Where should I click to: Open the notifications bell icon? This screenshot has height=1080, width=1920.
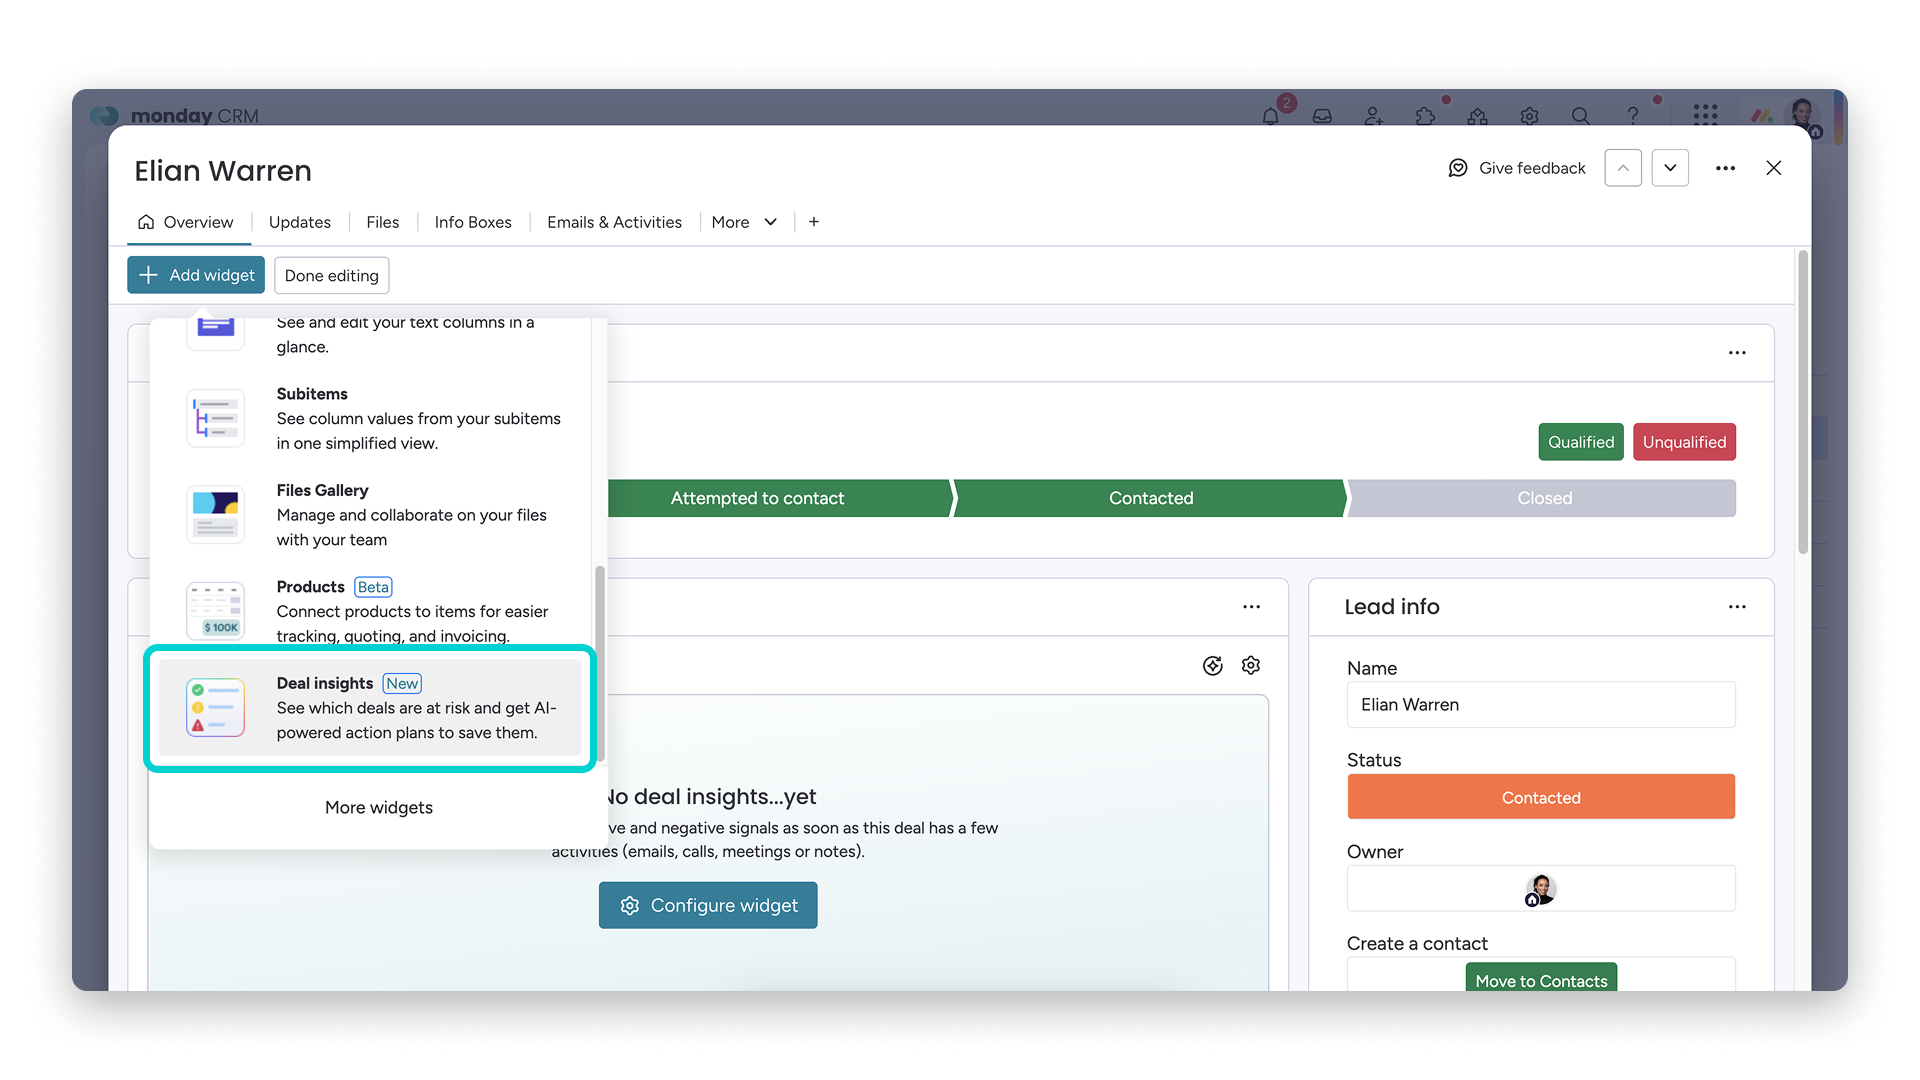(x=1270, y=116)
